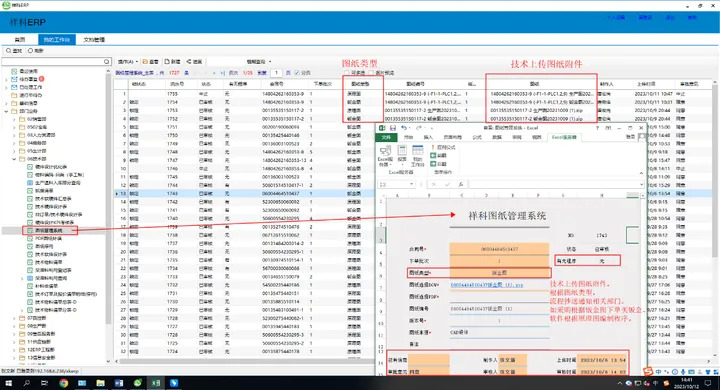
Task: Click the lower green arrow button in the Excel ribbon
Action: pos(433,163)
